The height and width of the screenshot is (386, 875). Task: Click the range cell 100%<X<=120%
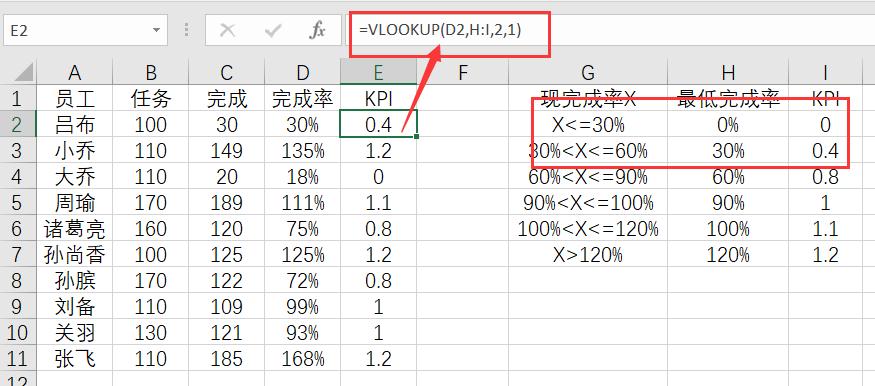point(588,228)
